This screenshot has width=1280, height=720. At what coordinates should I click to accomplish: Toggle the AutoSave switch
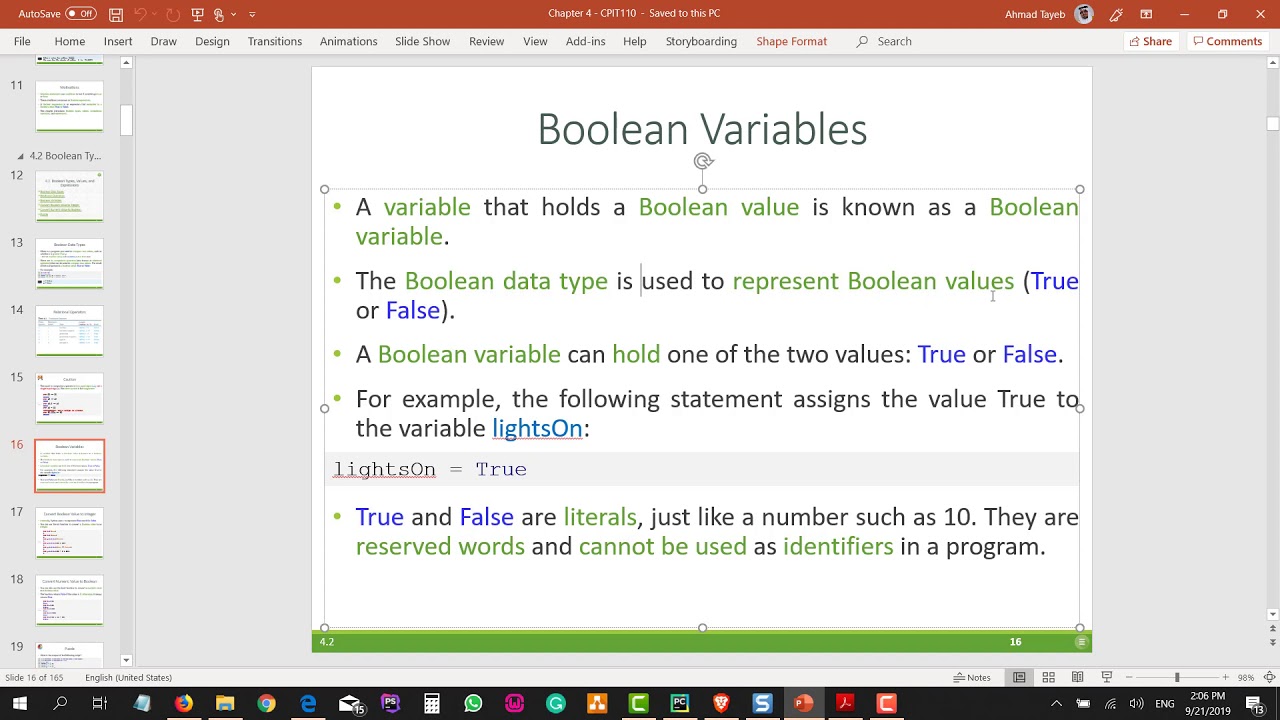(x=81, y=14)
